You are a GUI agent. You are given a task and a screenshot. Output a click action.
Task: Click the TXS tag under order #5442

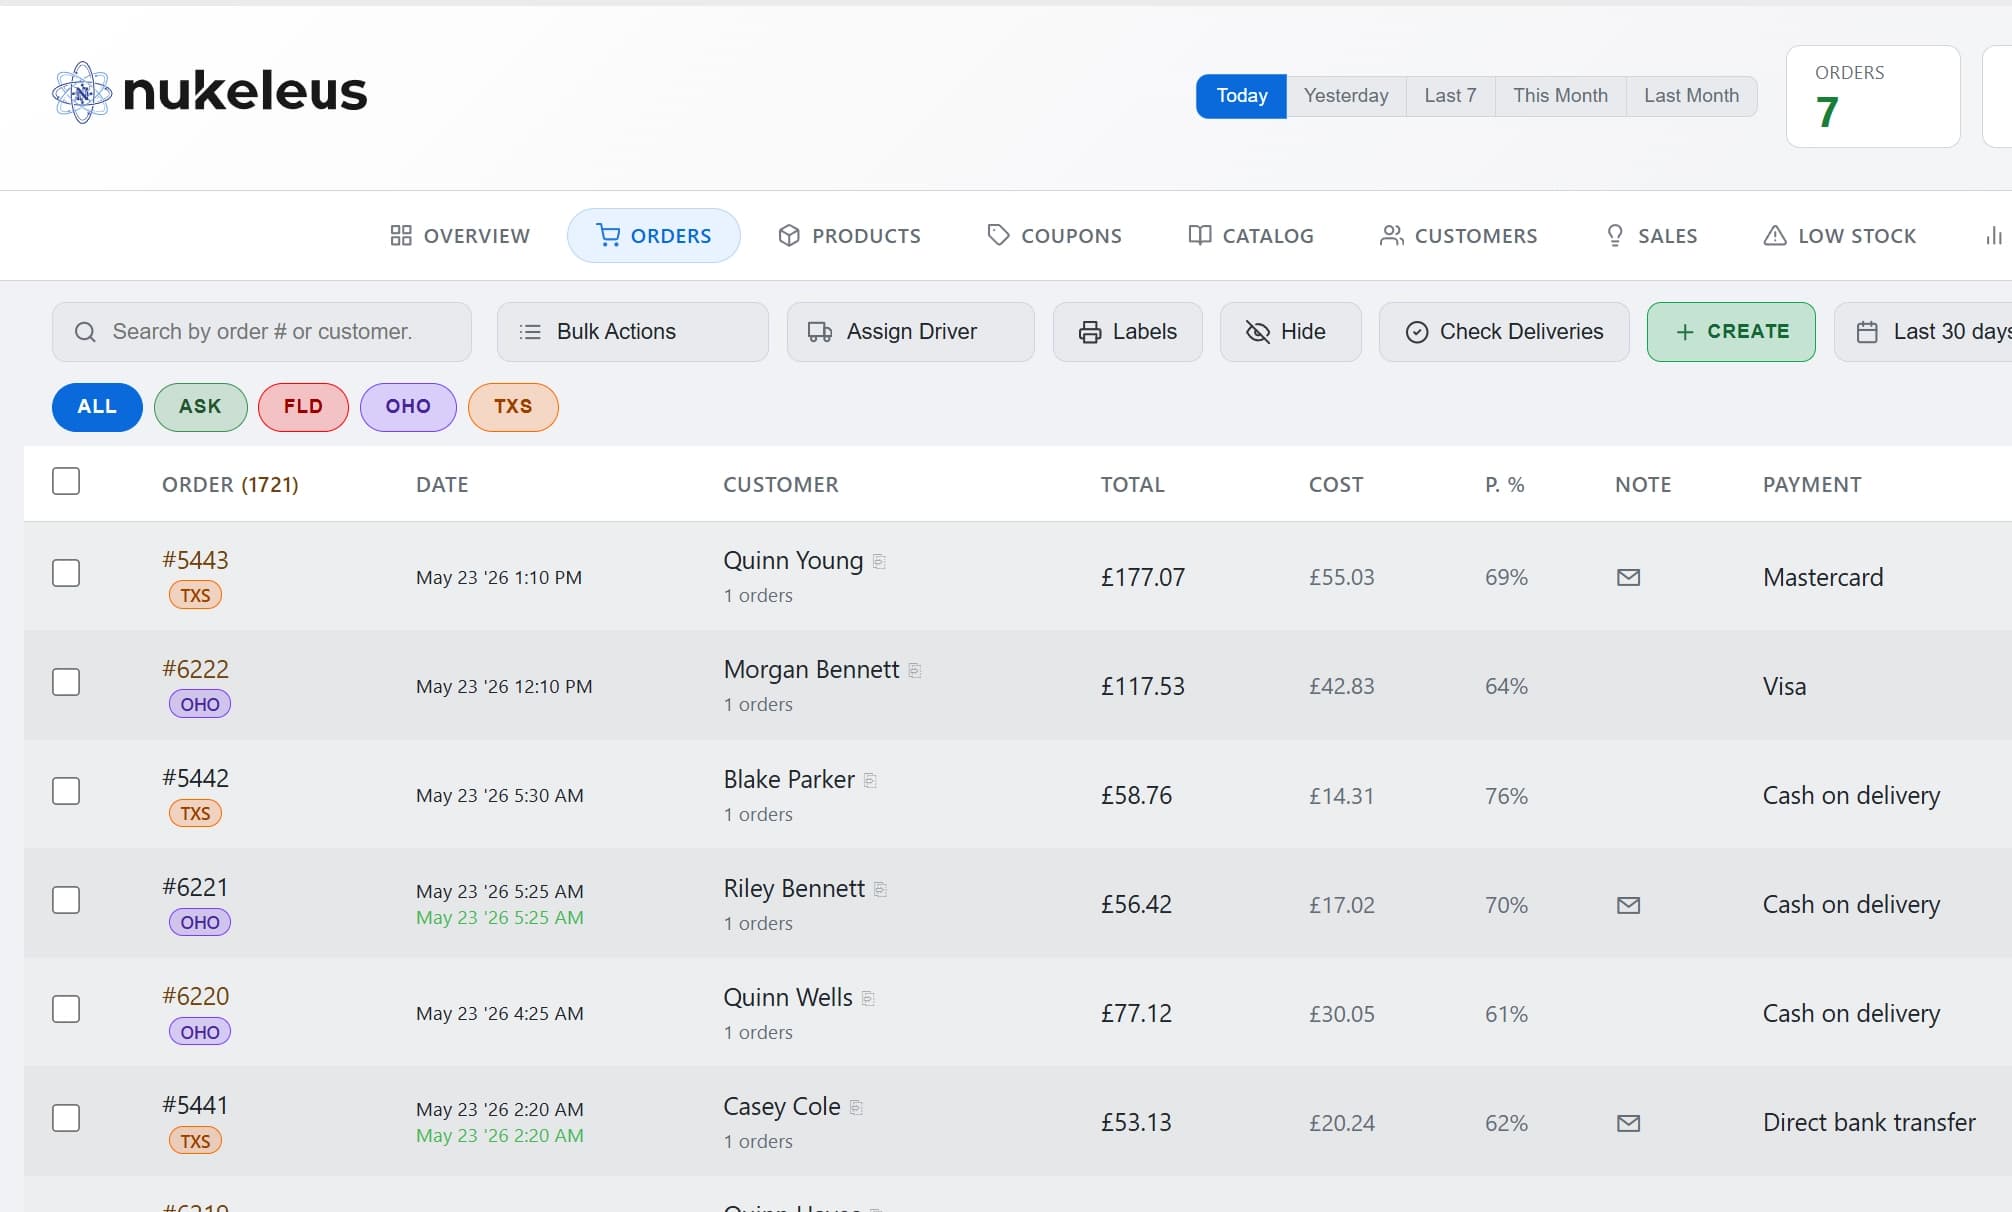(195, 813)
